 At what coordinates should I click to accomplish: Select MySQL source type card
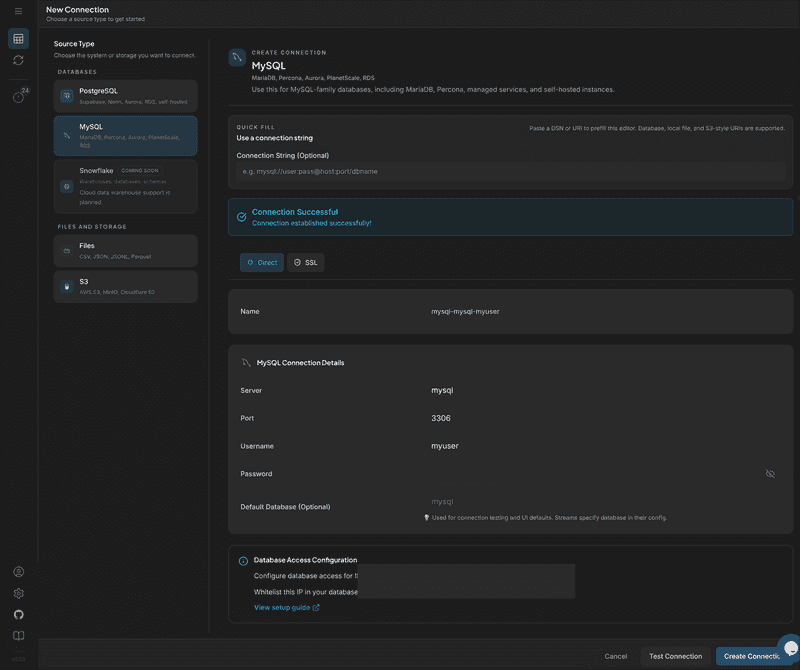[x=126, y=136]
